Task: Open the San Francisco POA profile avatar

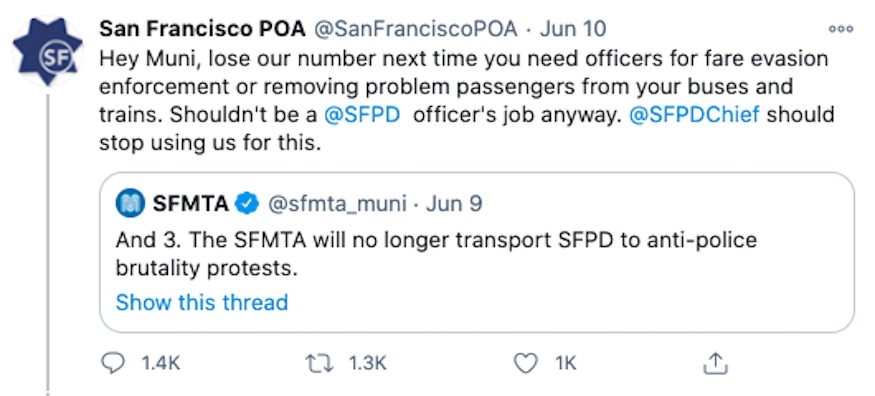Action: (48, 51)
